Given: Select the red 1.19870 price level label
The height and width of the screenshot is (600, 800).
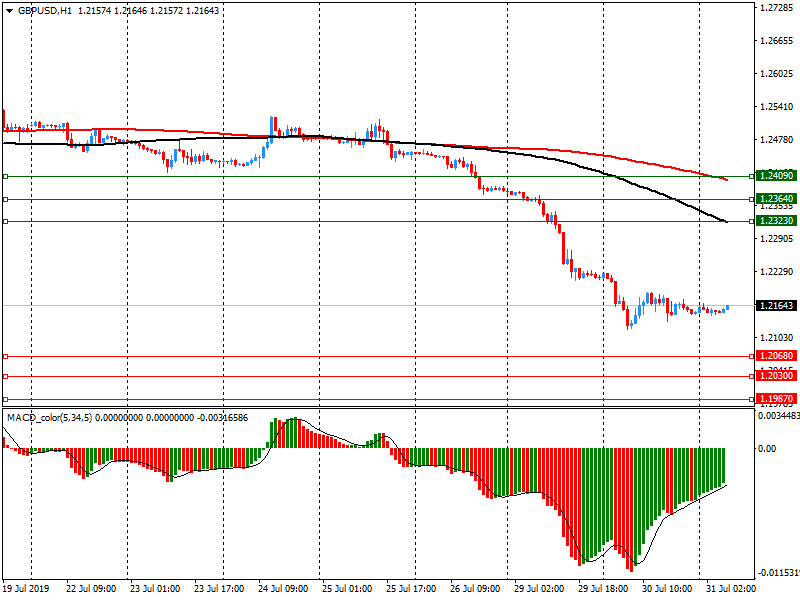Looking at the screenshot, I should click(x=777, y=399).
